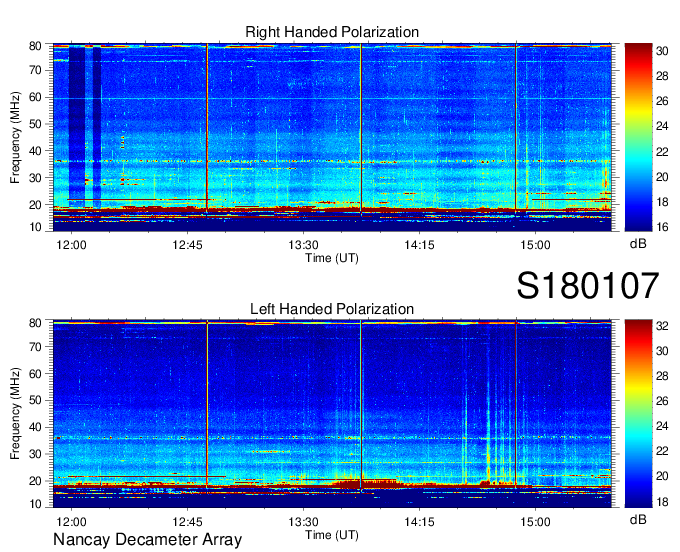680x552 pixels.
Task: Click the 10 MHz tick of right-handed plot
Action: 35,227
